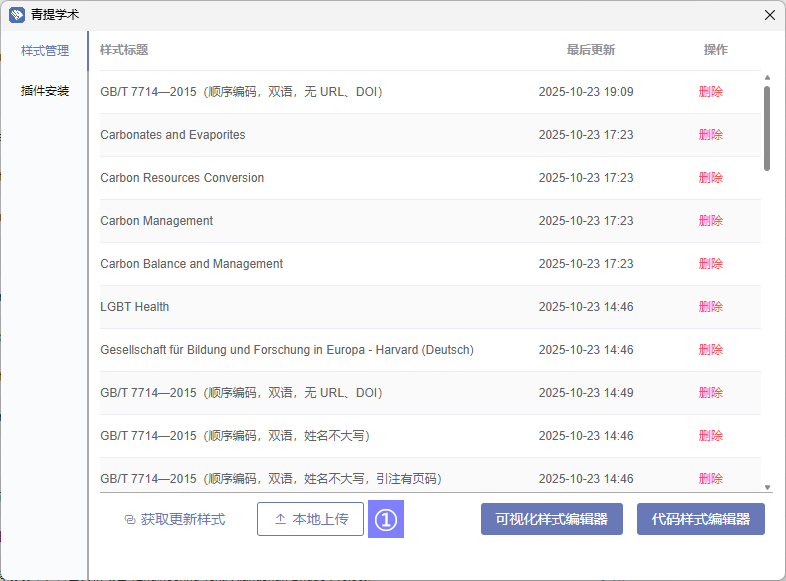
Task: Delete the Gesellschaft für Bildung Harvard style
Action: click(710, 350)
